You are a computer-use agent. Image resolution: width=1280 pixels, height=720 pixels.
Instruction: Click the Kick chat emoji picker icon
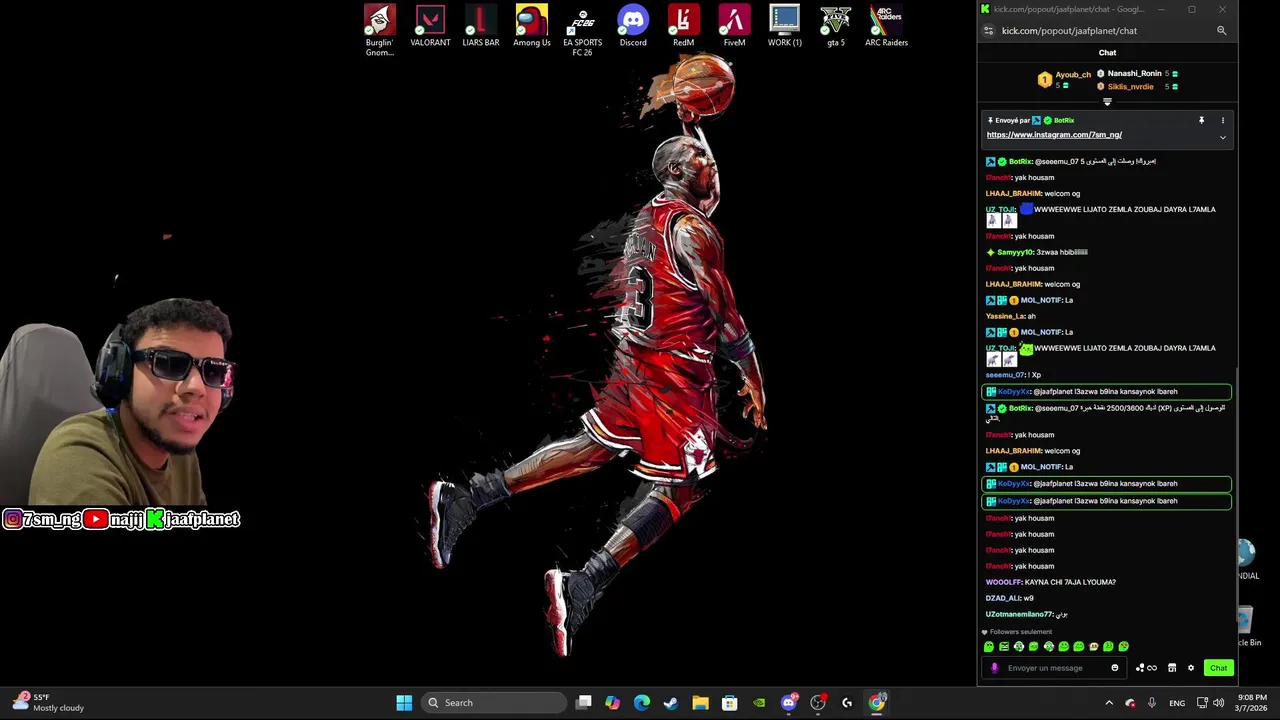(1115, 668)
